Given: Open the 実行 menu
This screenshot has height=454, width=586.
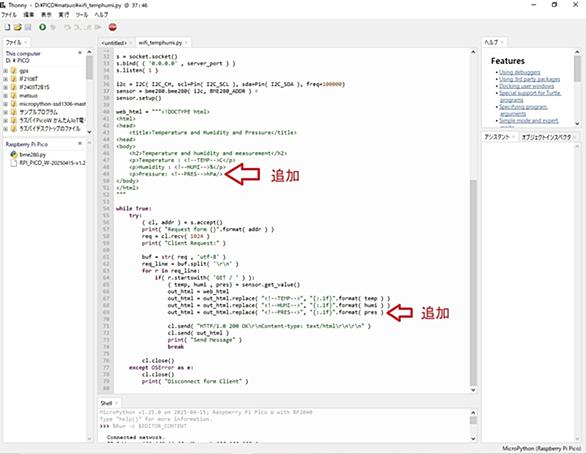Looking at the screenshot, I should [64, 15].
